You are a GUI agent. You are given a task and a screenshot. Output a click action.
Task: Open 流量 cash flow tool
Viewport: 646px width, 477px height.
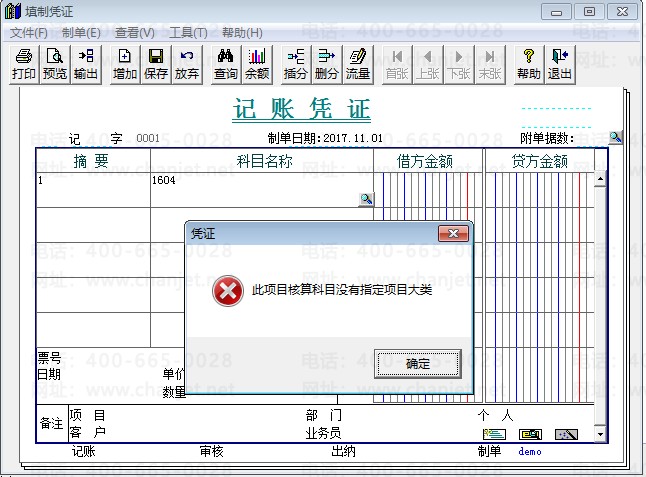tap(358, 65)
